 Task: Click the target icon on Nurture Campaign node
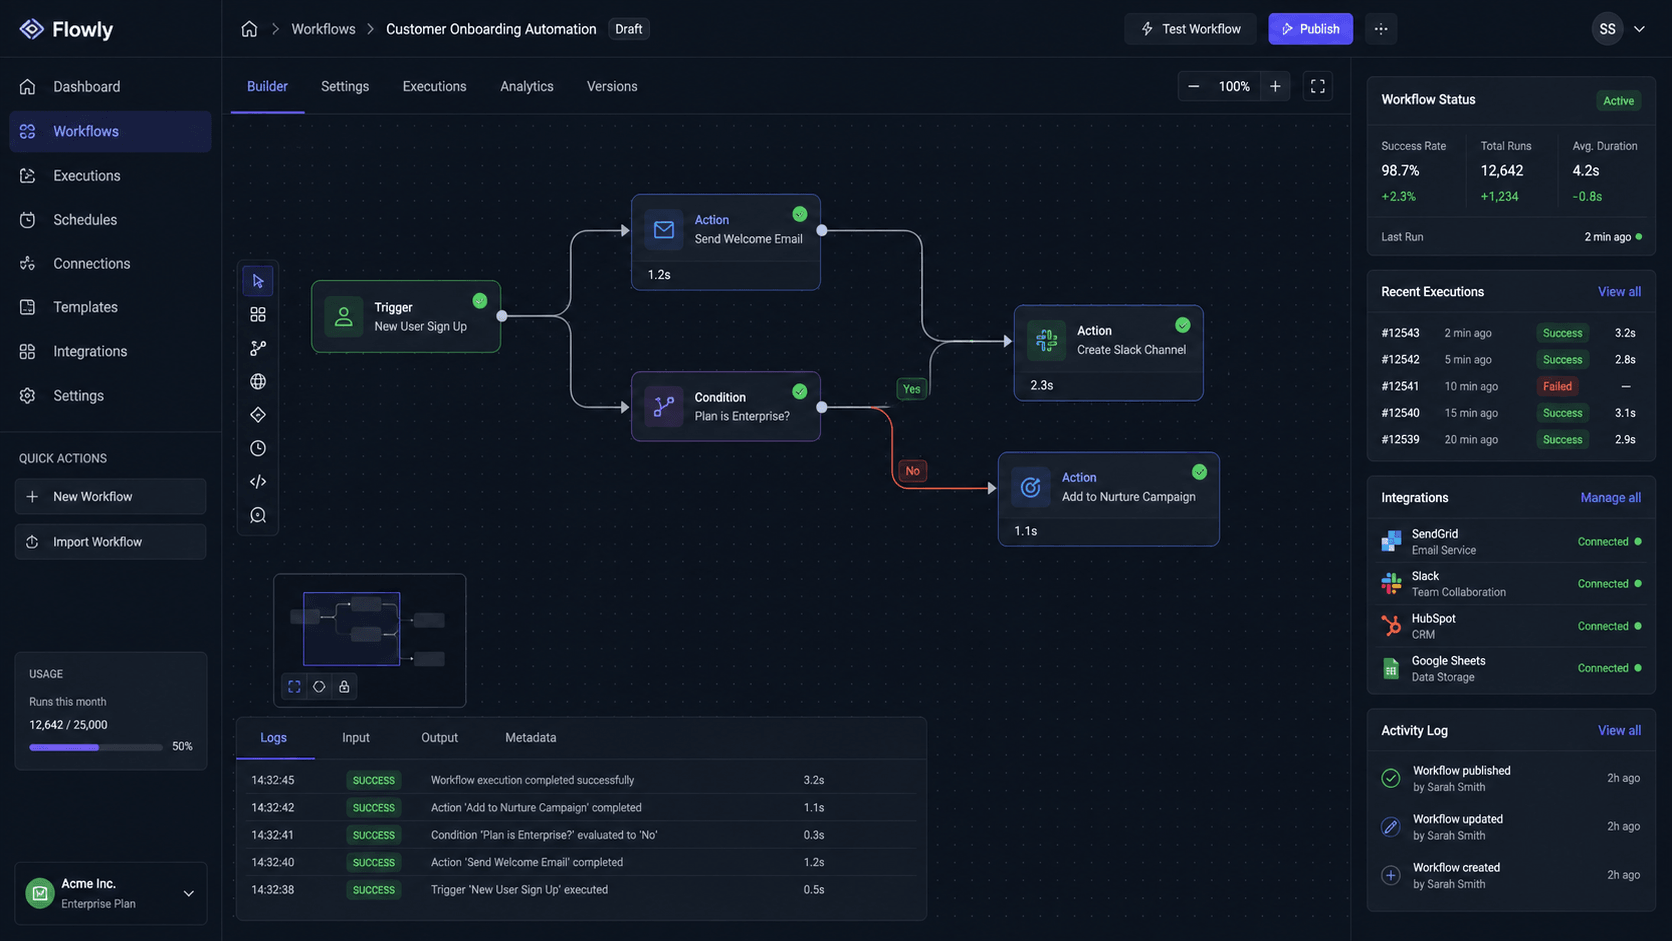coord(1030,487)
